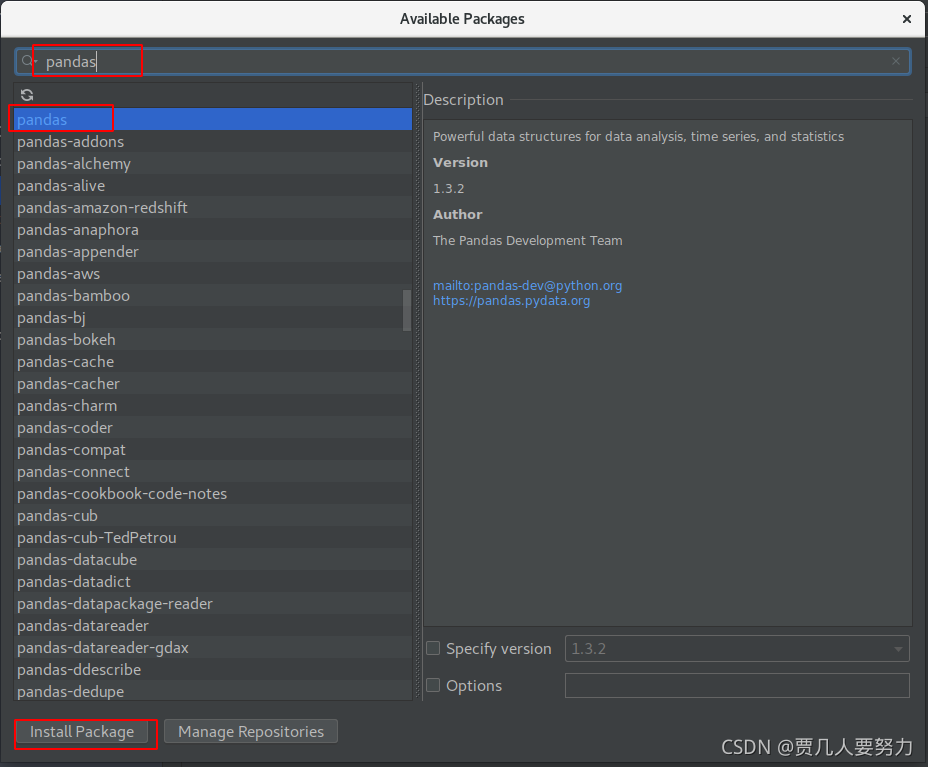Click The Pandas Development Team author text
Viewport: 928px width, 767px height.
(527, 240)
